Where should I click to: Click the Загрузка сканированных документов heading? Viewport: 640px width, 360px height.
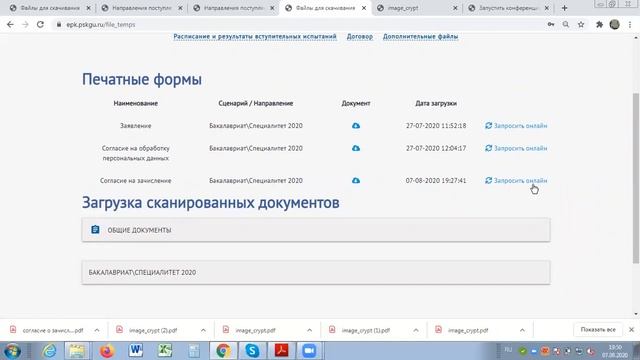click(211, 202)
